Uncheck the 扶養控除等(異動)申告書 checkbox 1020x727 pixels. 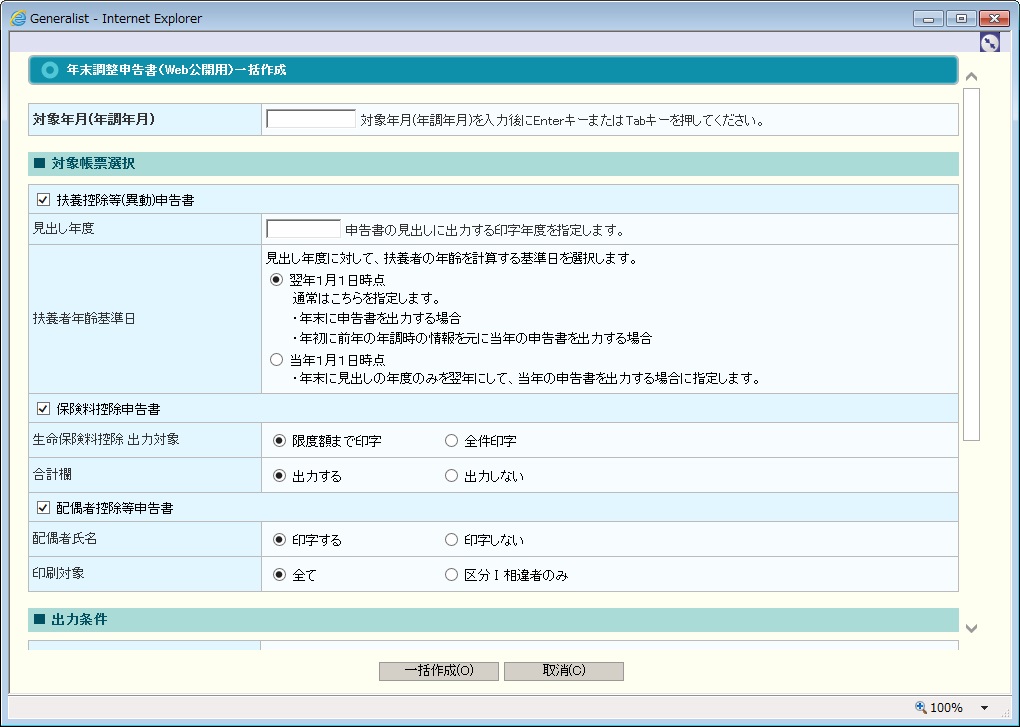(43, 200)
